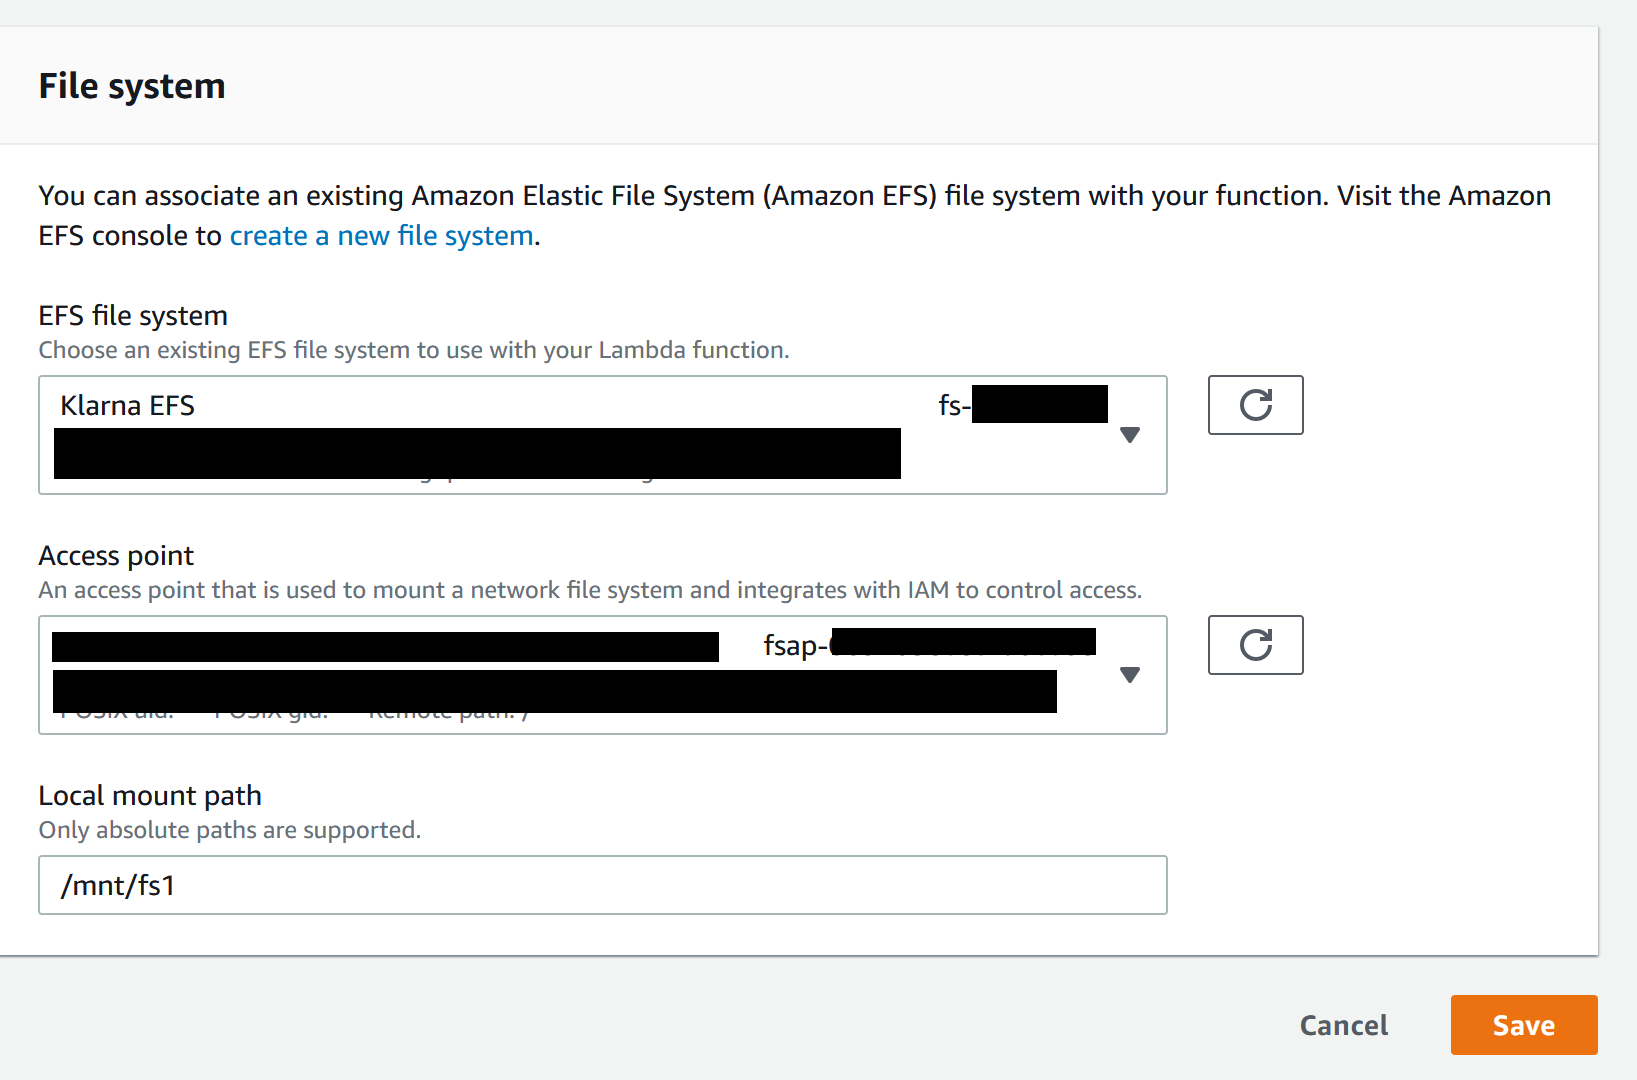Refresh the access point list
The image size is (1637, 1080).
(x=1255, y=645)
